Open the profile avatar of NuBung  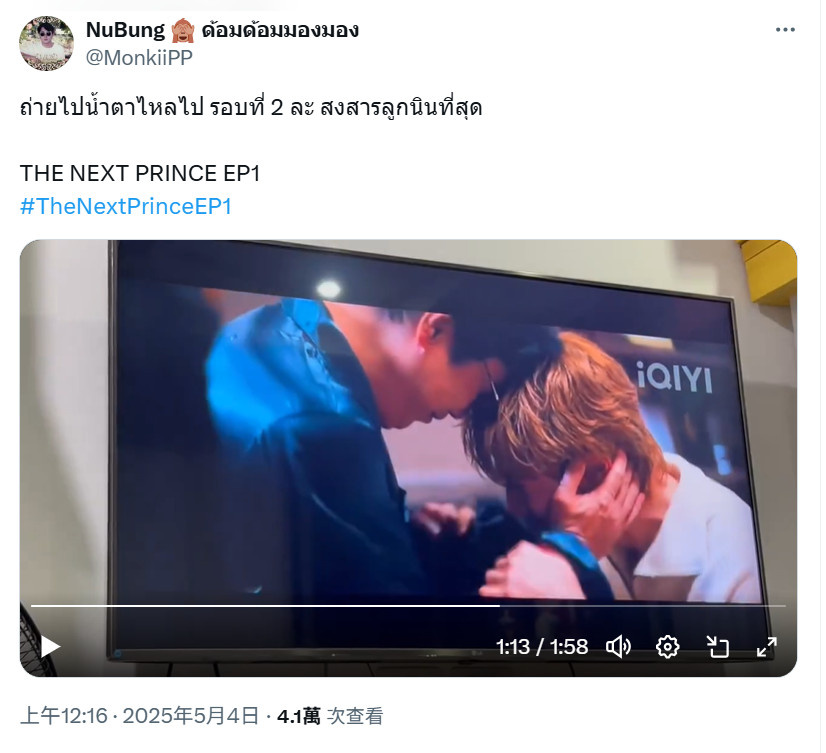point(46,43)
